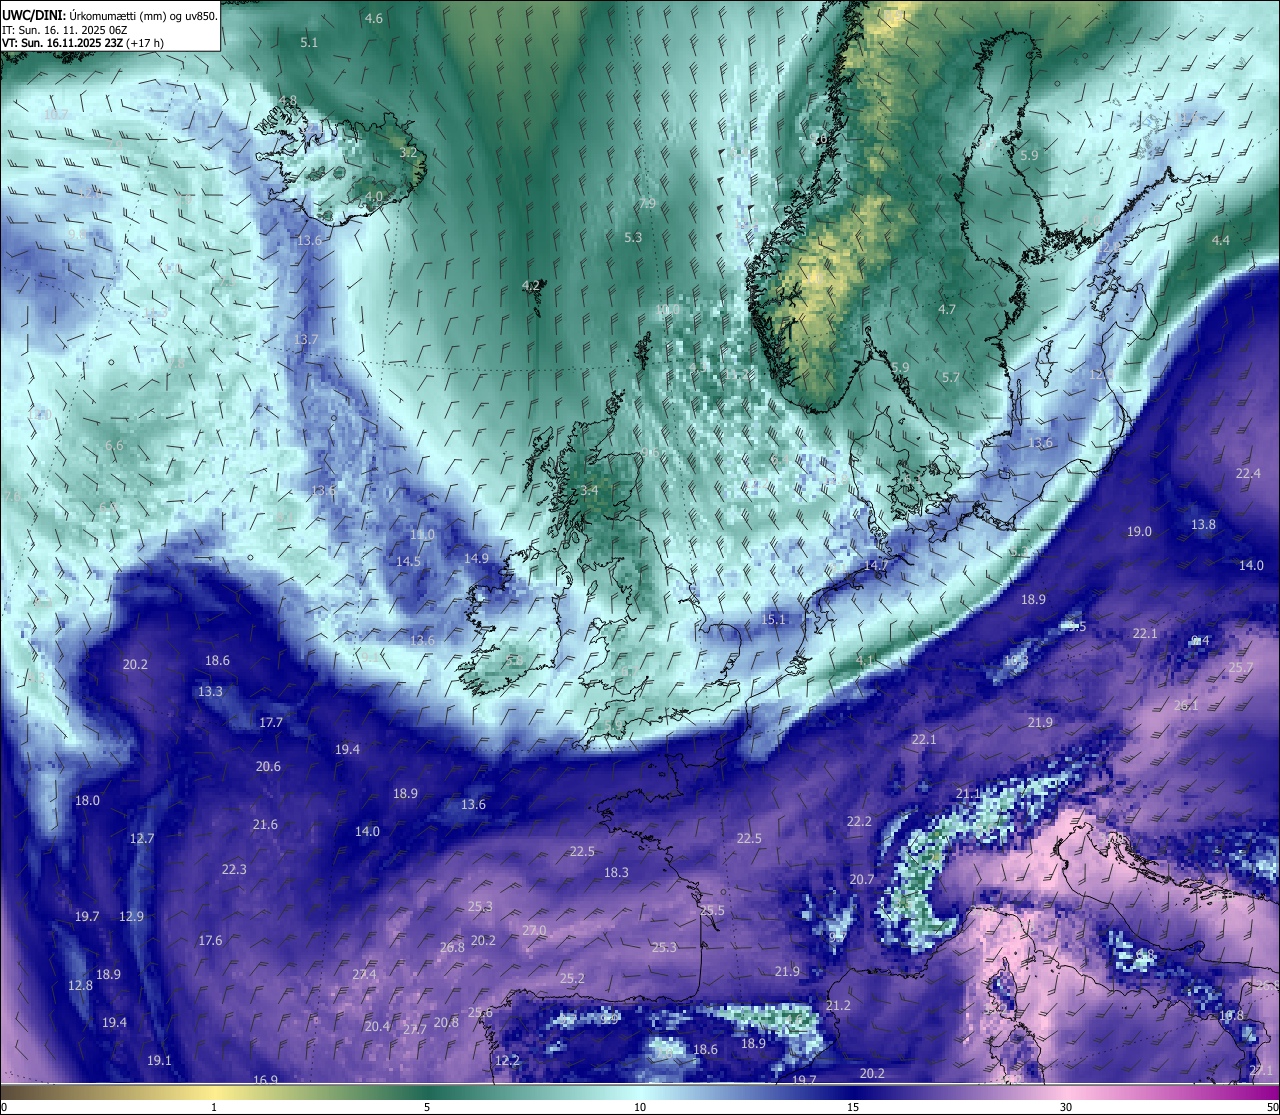
Task: Select the 3.2 value over Iceland
Action: (408, 153)
